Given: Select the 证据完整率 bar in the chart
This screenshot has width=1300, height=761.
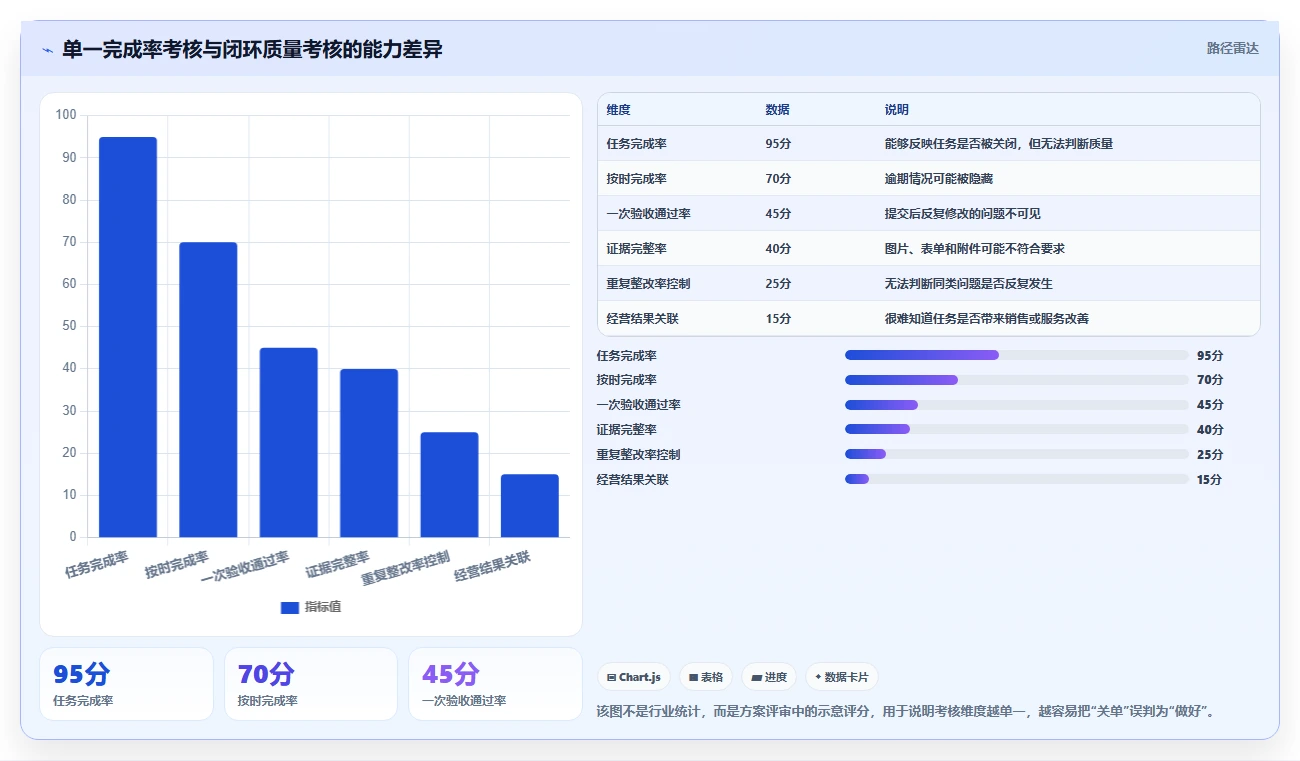Looking at the screenshot, I should point(369,453).
